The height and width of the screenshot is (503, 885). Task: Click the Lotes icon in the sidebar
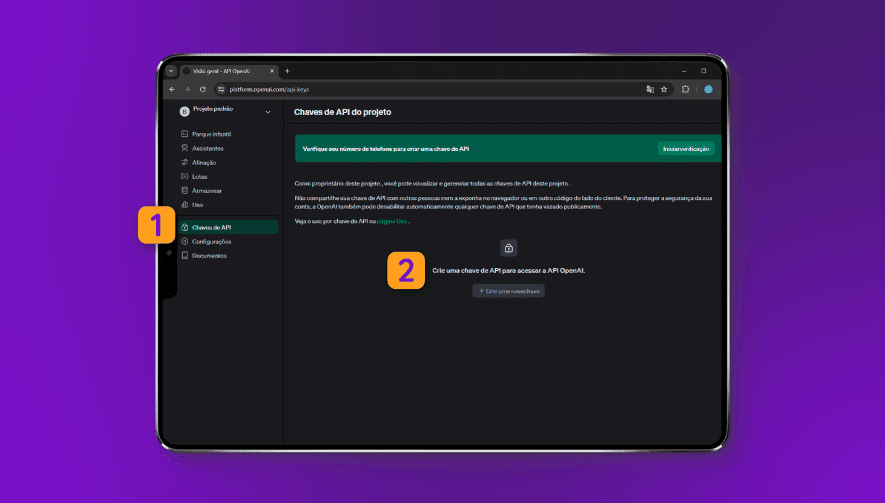(185, 177)
